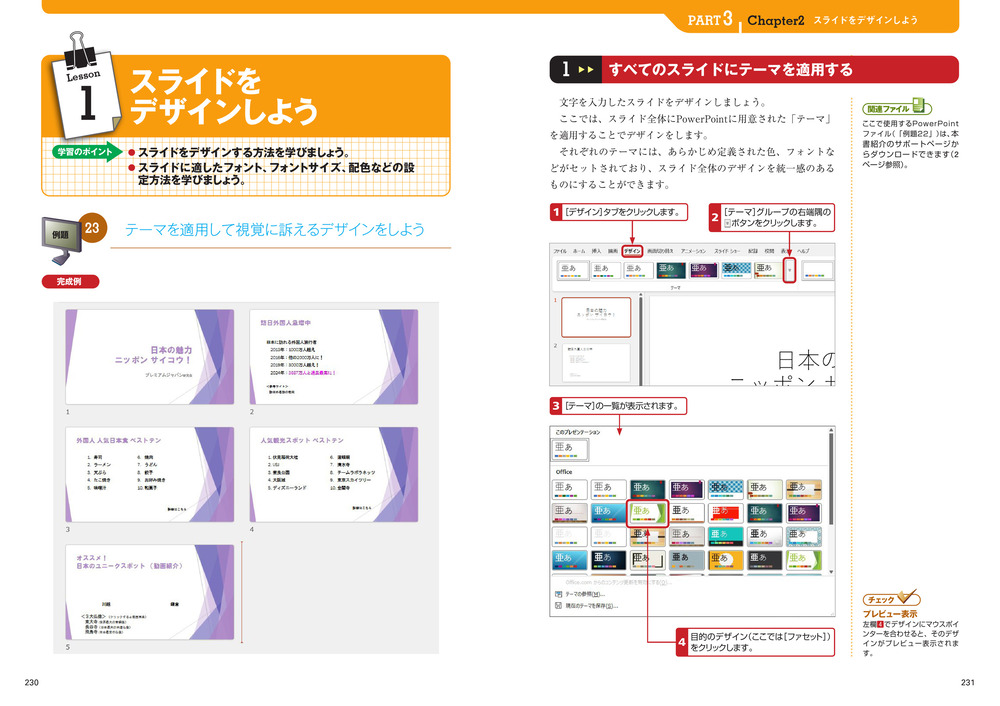Image resolution: width=1000 pixels, height=706 pixels.
Task: Click the テーマの参照 link text
Action: (x=586, y=593)
